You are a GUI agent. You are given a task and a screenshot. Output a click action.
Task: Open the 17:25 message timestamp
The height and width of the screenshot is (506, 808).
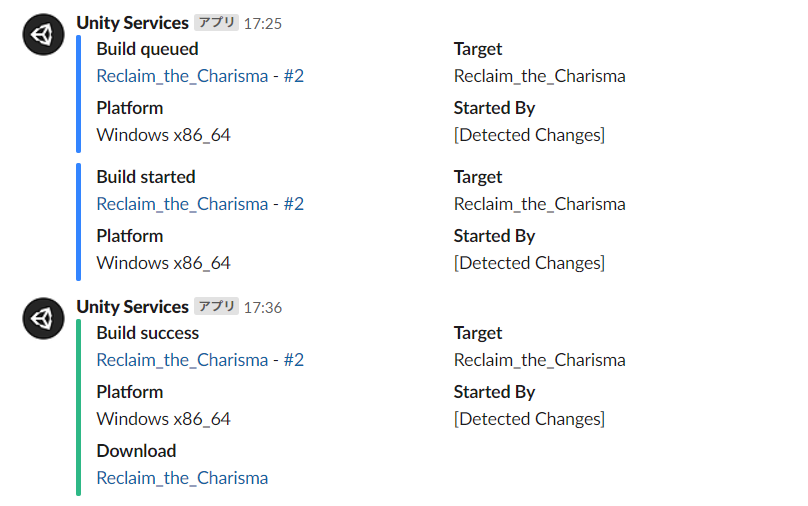click(263, 23)
